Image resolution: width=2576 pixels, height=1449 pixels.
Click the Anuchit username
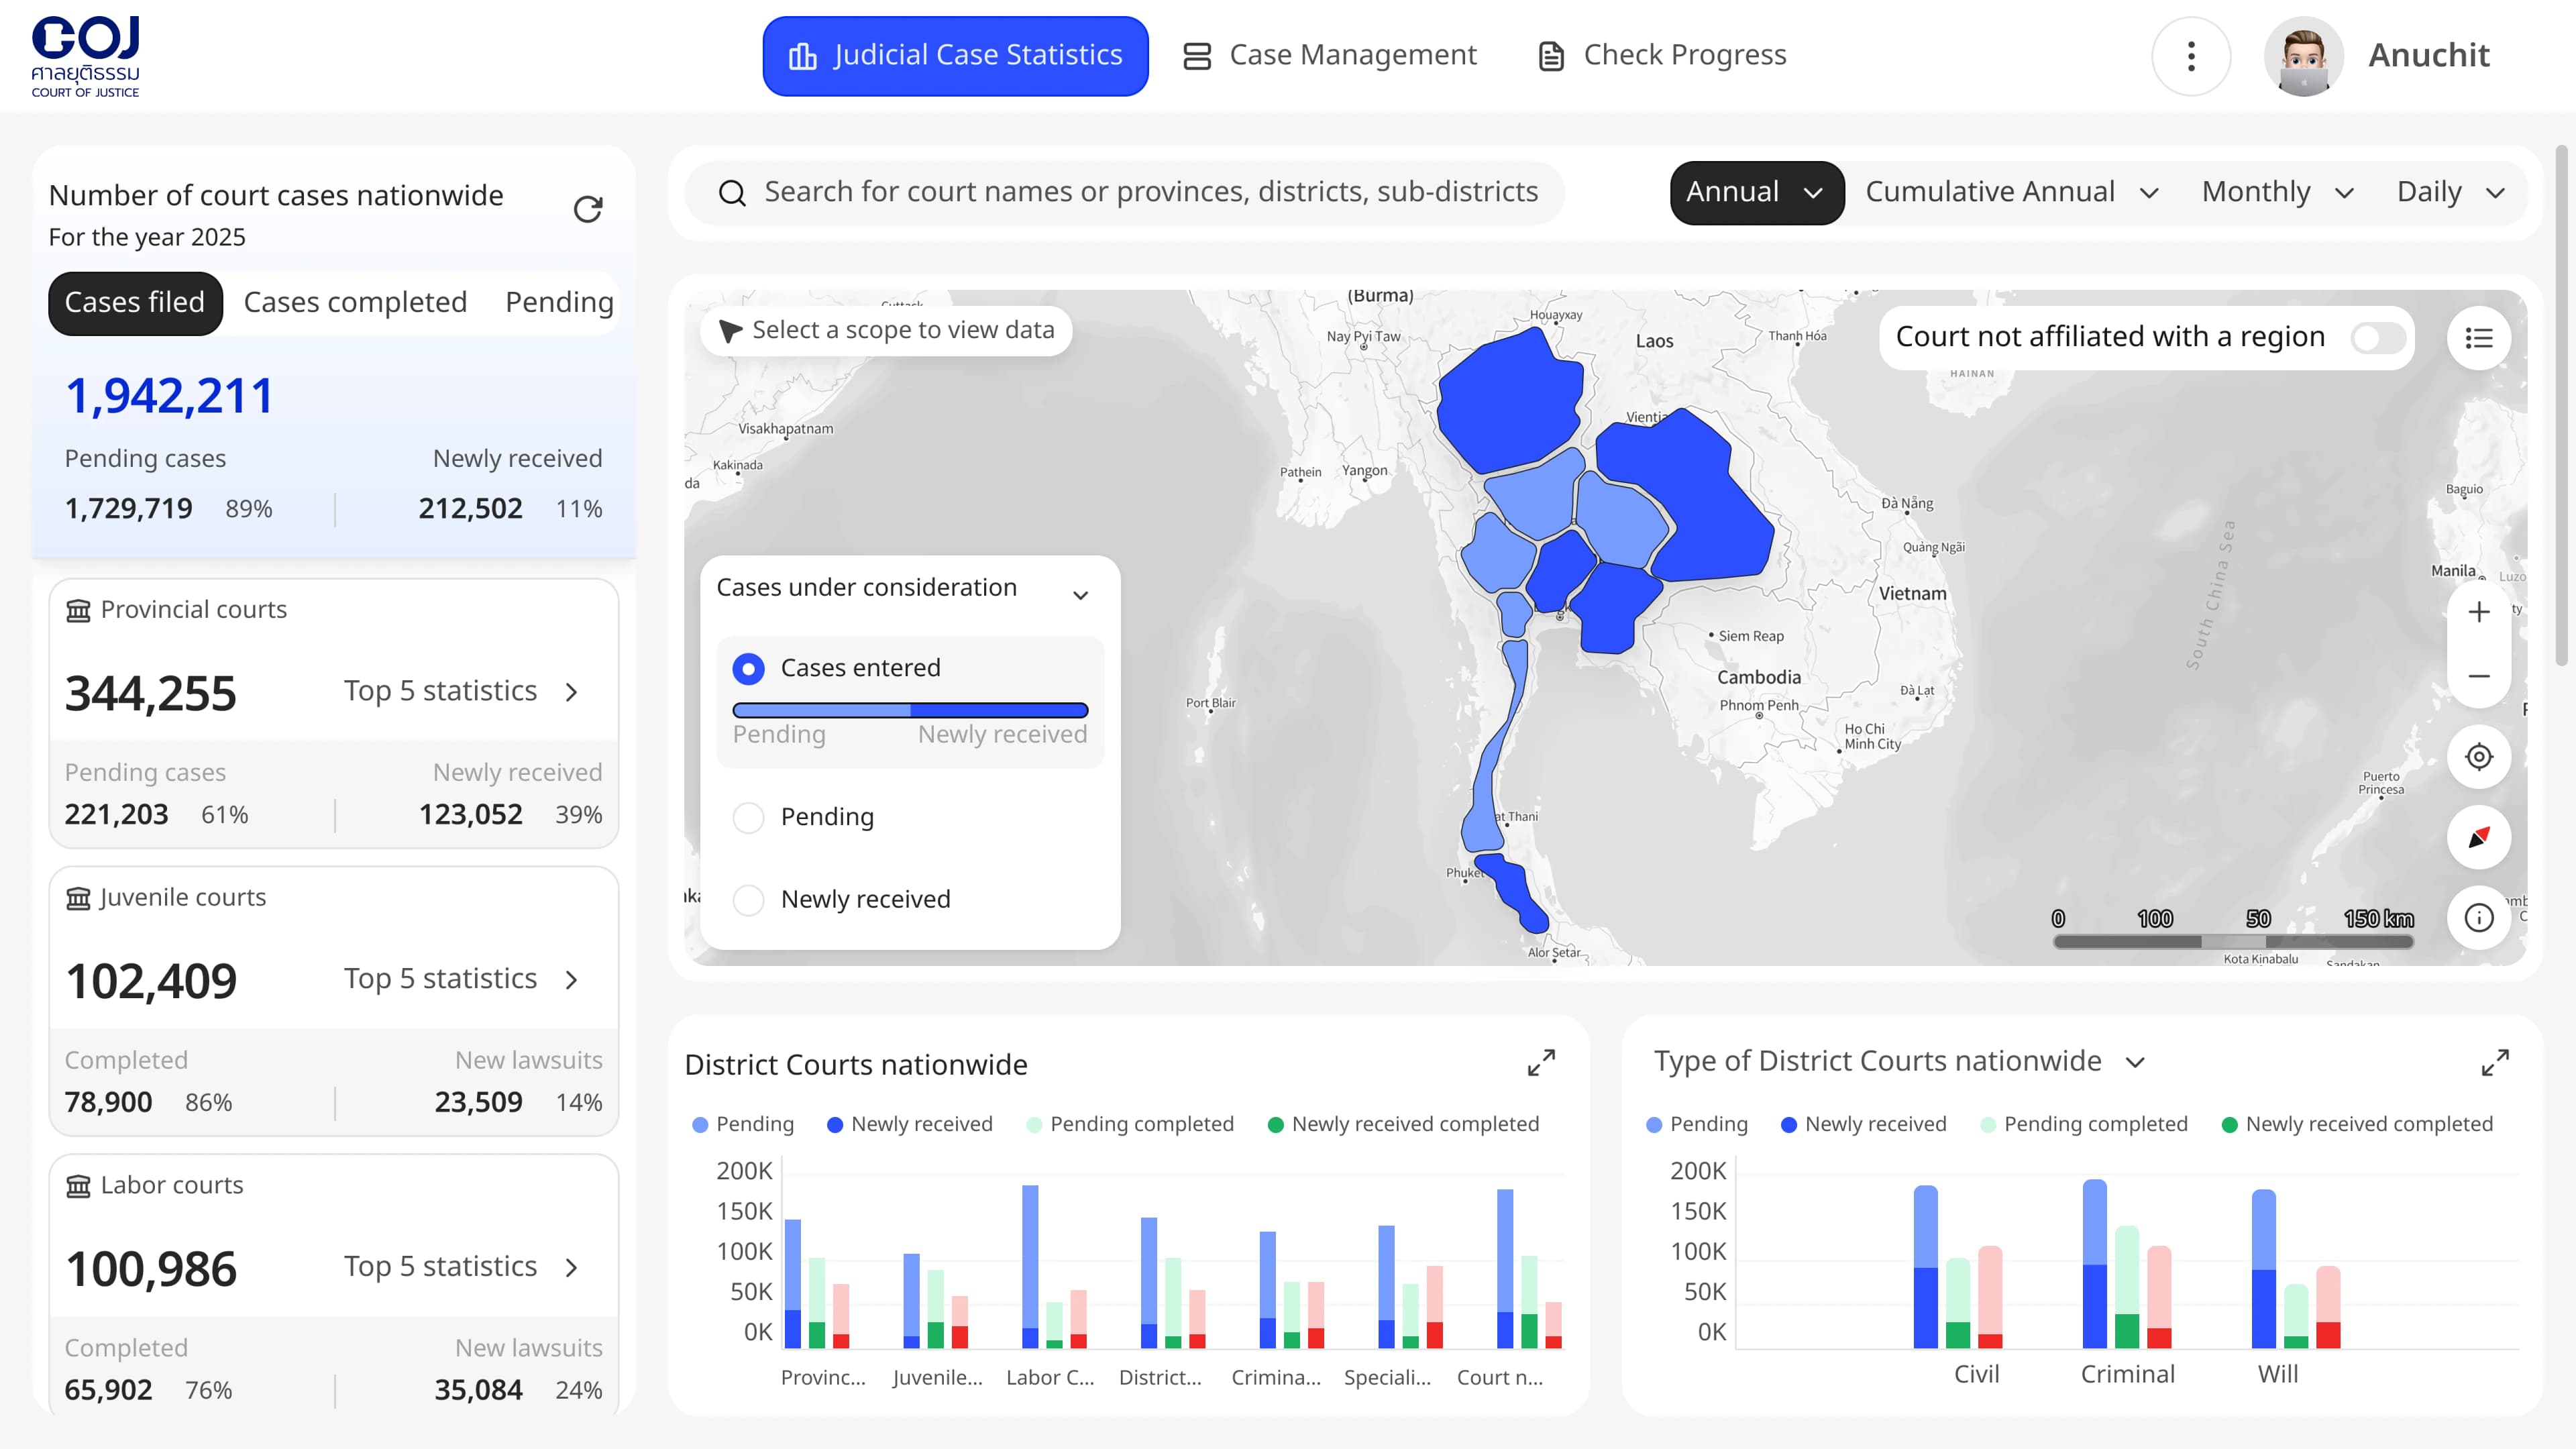tap(2429, 56)
